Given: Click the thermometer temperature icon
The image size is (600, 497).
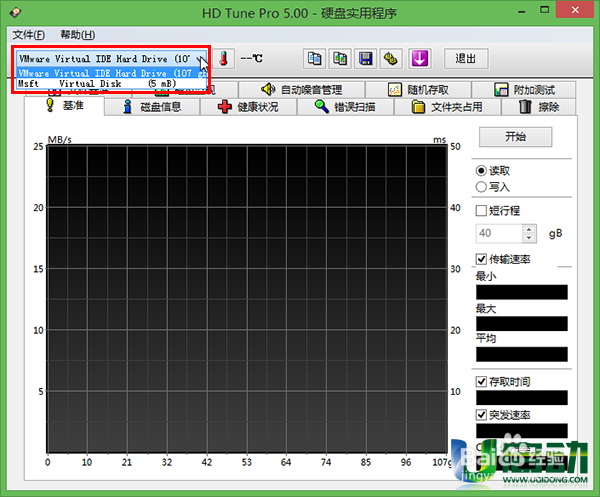Looking at the screenshot, I should tap(224, 59).
